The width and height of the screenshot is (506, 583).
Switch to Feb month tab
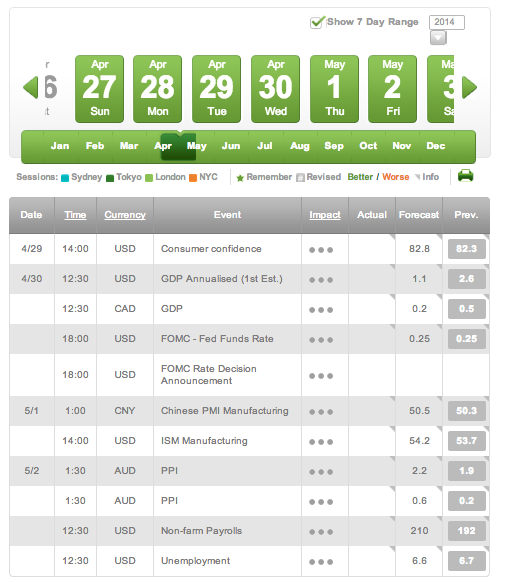95,146
